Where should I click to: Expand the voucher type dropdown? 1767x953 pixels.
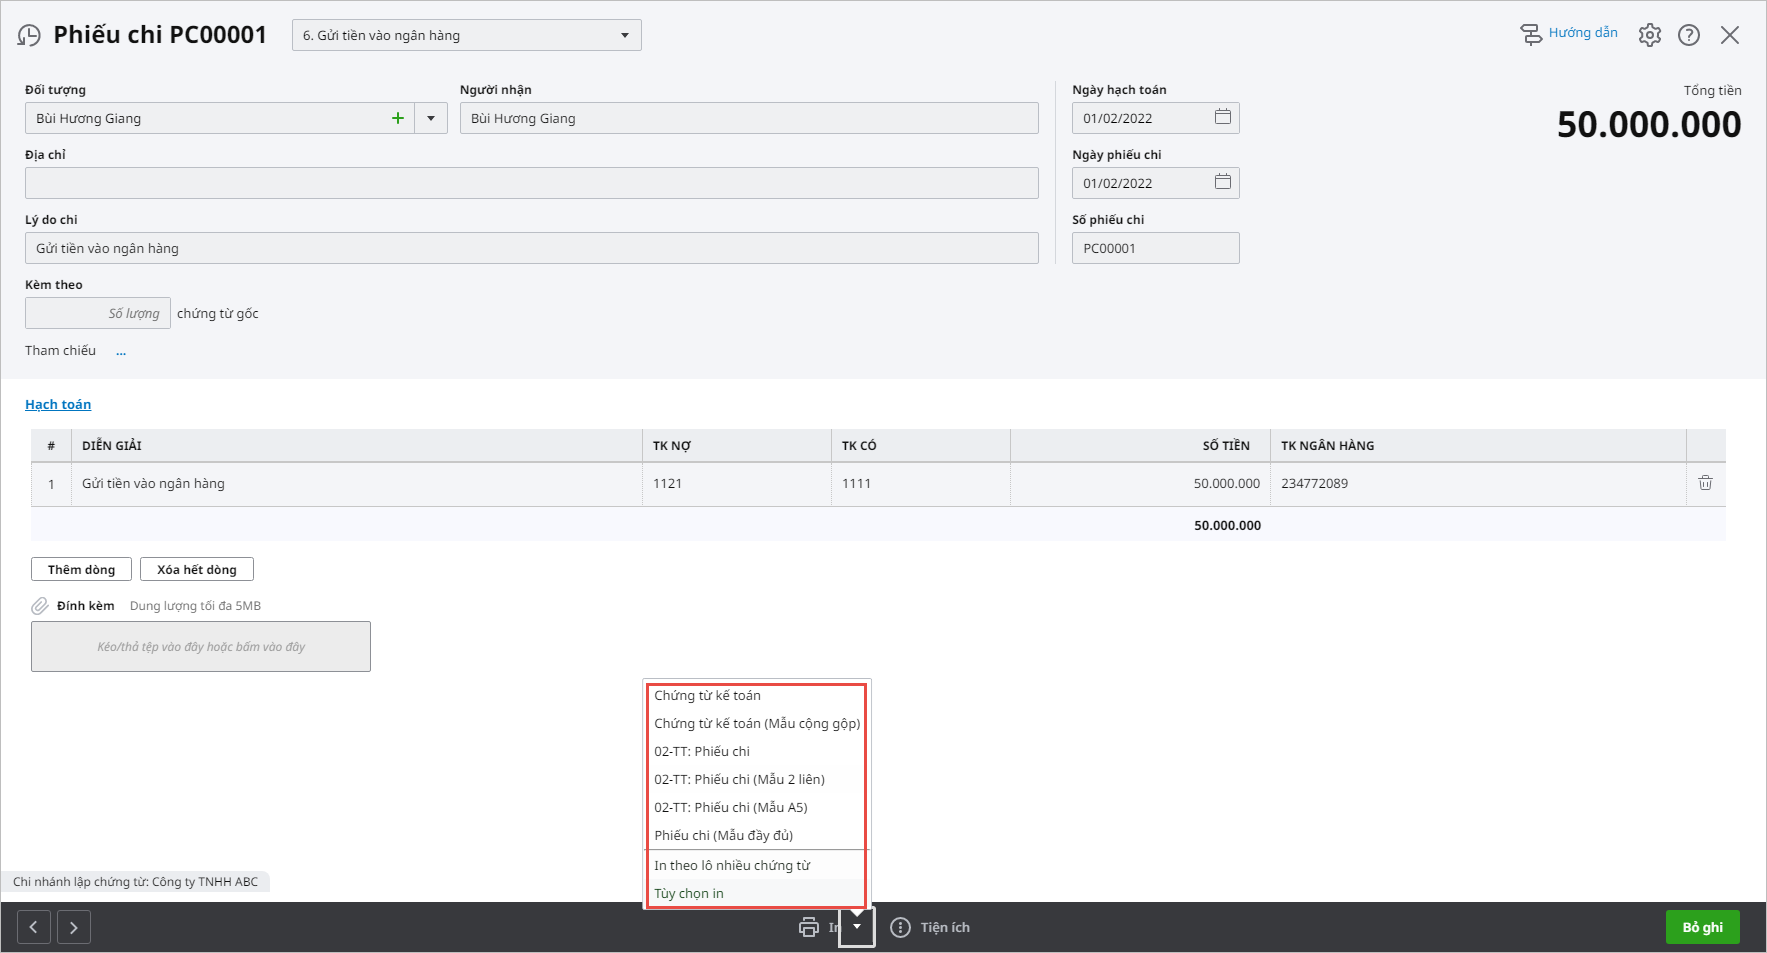(x=624, y=35)
